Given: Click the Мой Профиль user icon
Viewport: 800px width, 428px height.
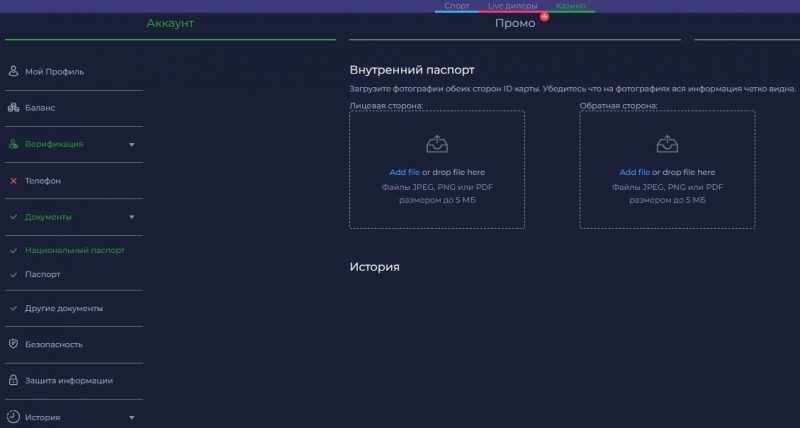Looking at the screenshot, I should point(13,71).
